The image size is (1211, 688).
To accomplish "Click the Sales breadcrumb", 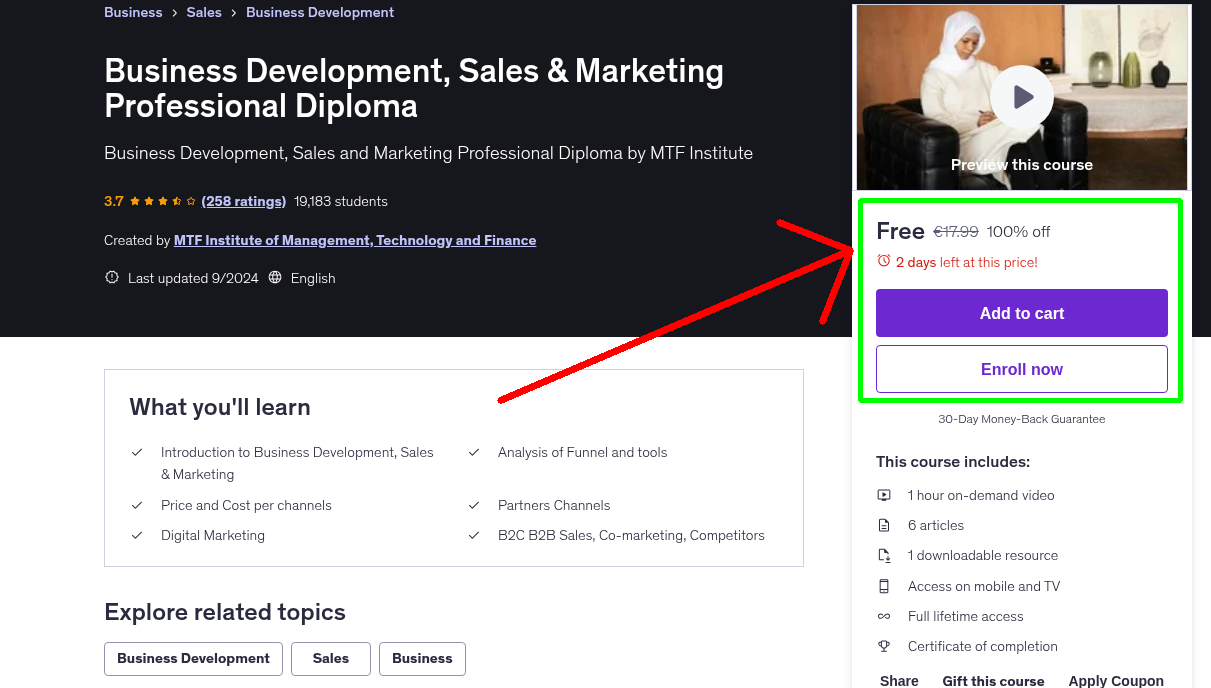I will click(204, 12).
